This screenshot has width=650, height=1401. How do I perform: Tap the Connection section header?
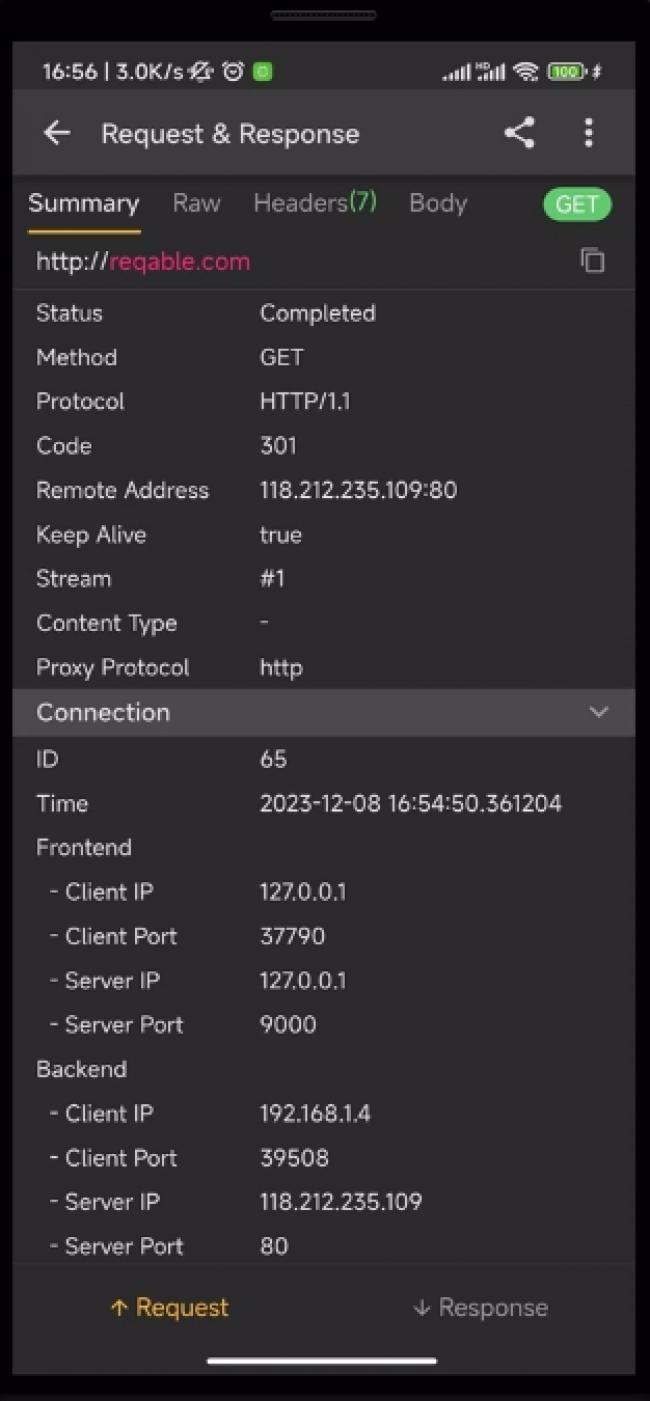pos(324,712)
